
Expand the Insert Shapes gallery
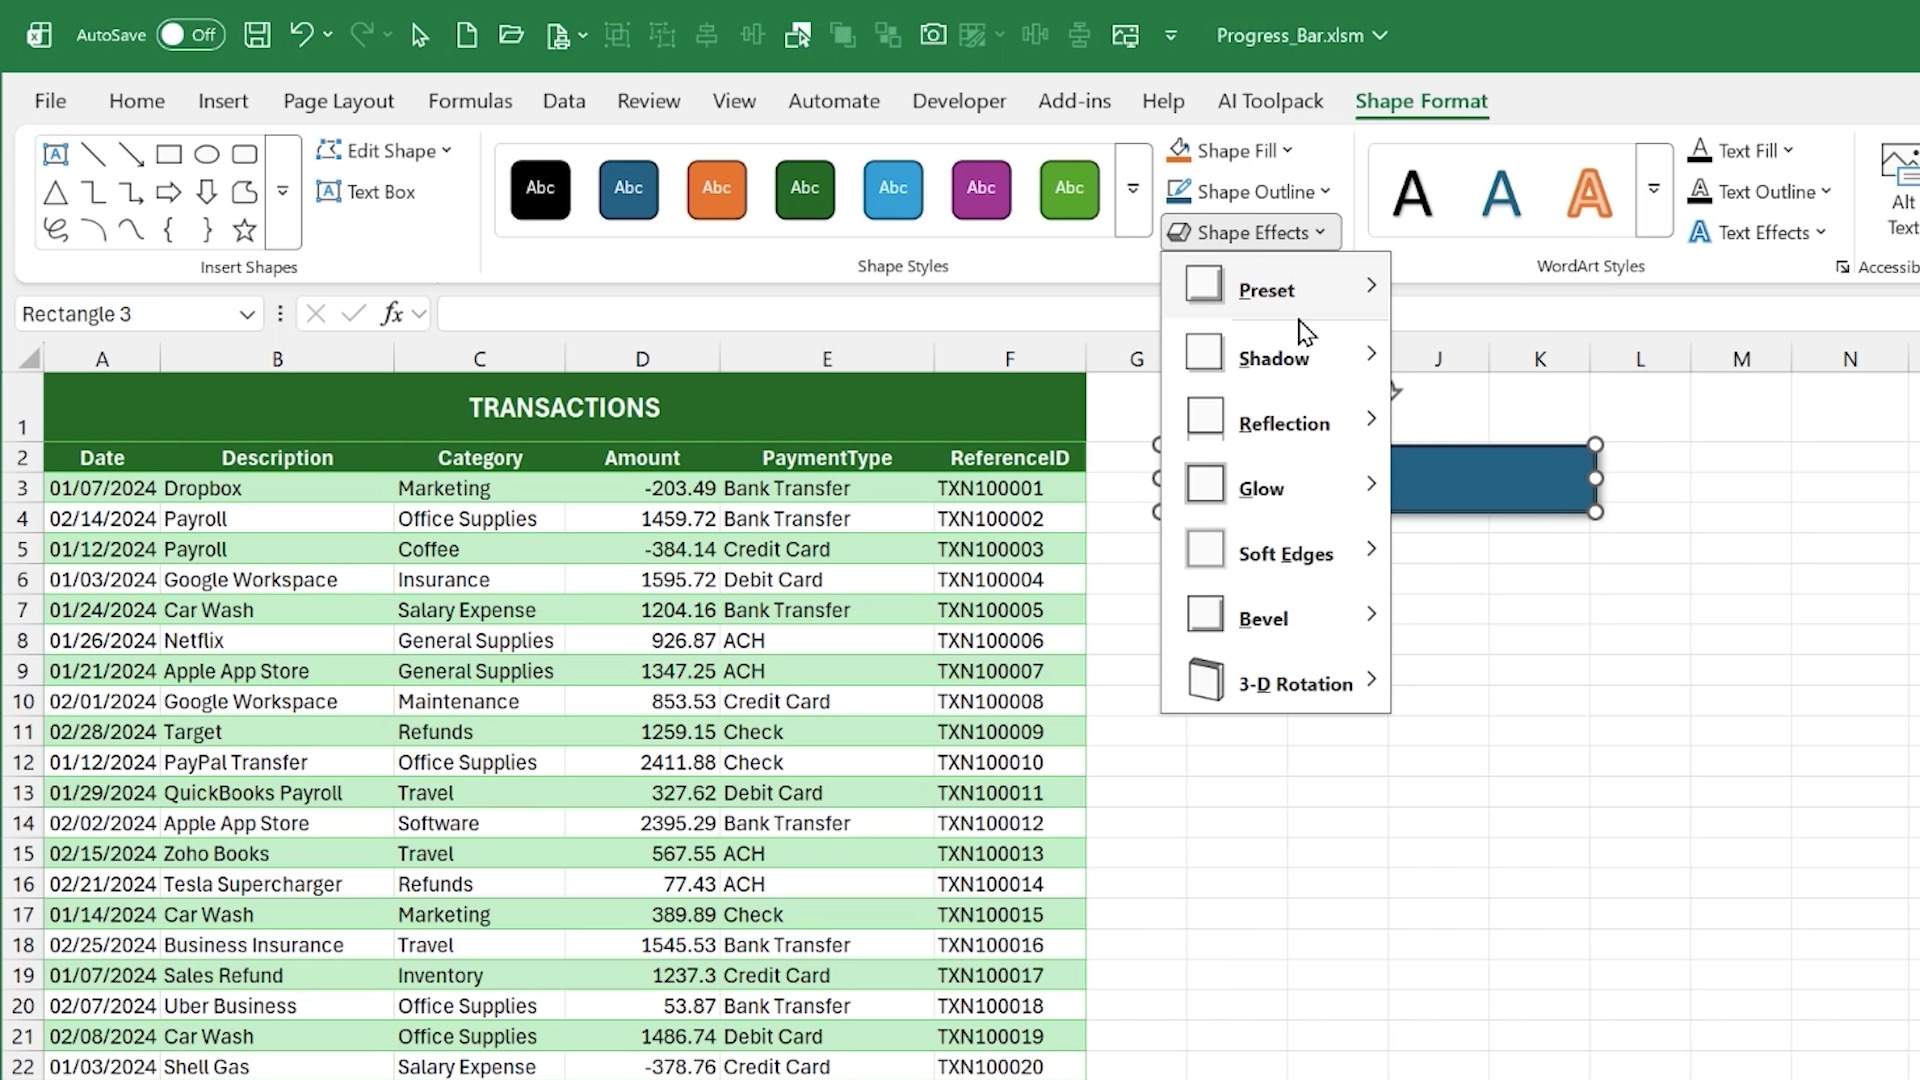[x=283, y=192]
